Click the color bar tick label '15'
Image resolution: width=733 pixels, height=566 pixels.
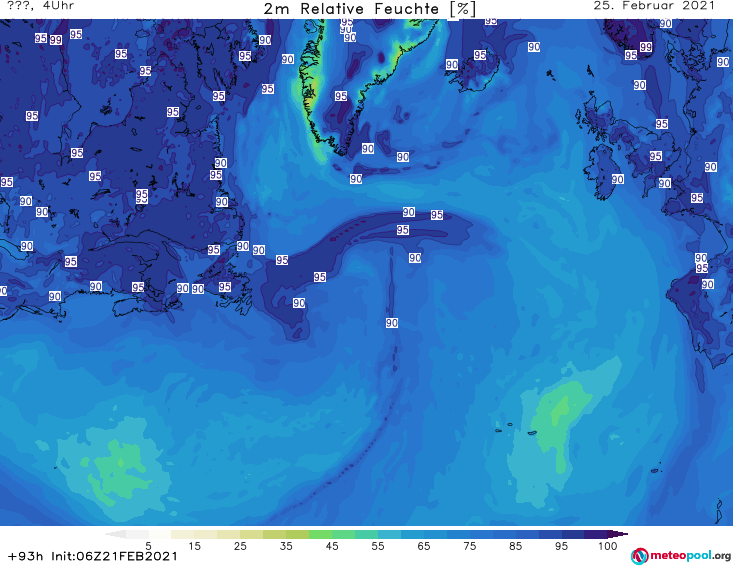[x=194, y=546]
